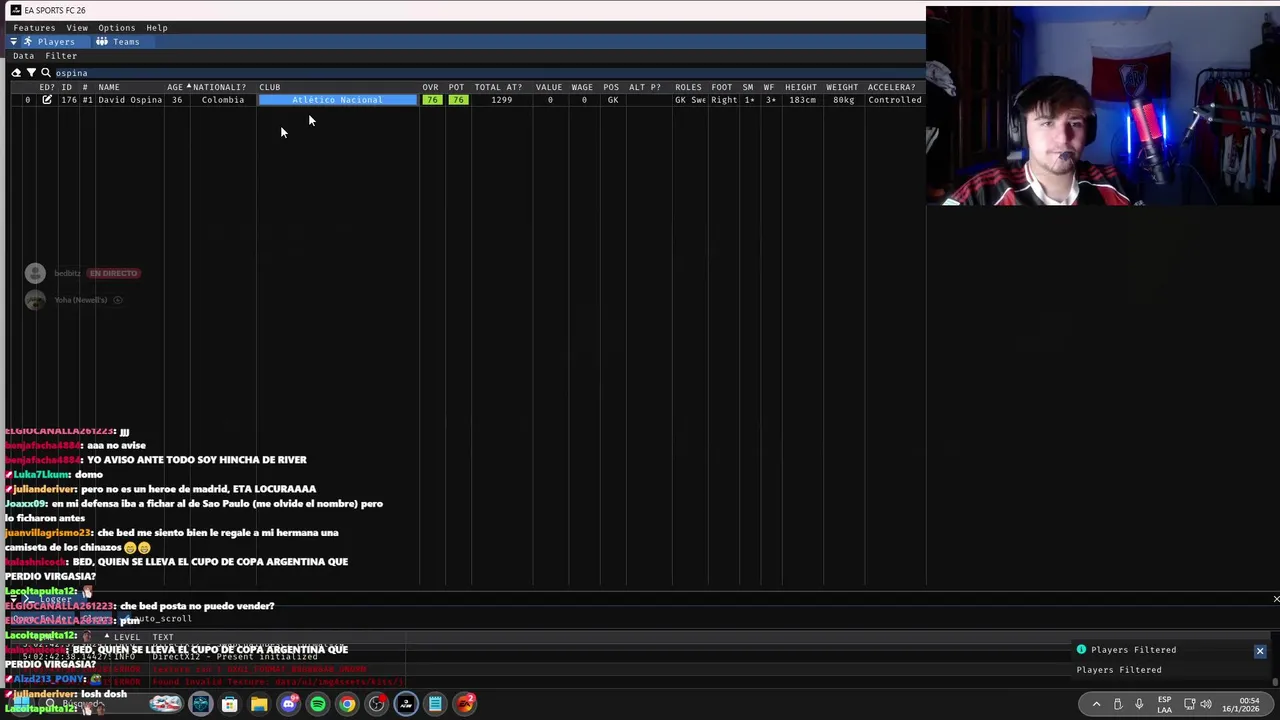The width and height of the screenshot is (1280, 720).
Task: Open the Features menu
Action: (x=34, y=28)
